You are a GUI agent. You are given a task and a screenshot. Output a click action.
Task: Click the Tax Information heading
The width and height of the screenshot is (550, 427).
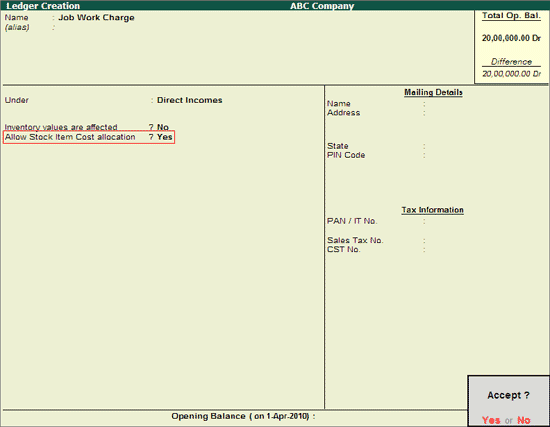click(432, 210)
